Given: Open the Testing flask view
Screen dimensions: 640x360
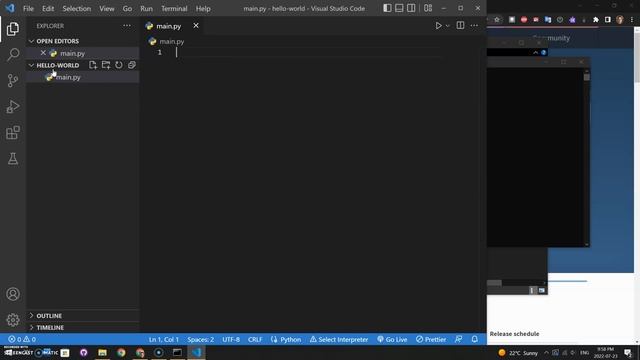Looking at the screenshot, I should pyautogui.click(x=13, y=159).
